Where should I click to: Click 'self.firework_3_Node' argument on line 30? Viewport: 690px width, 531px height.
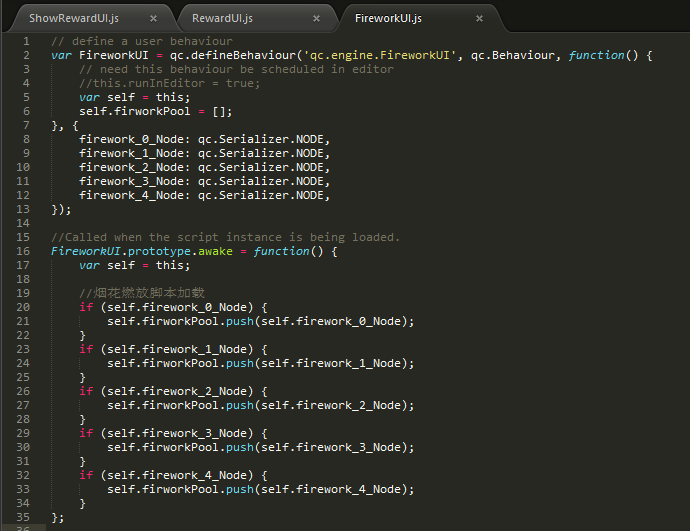331,447
